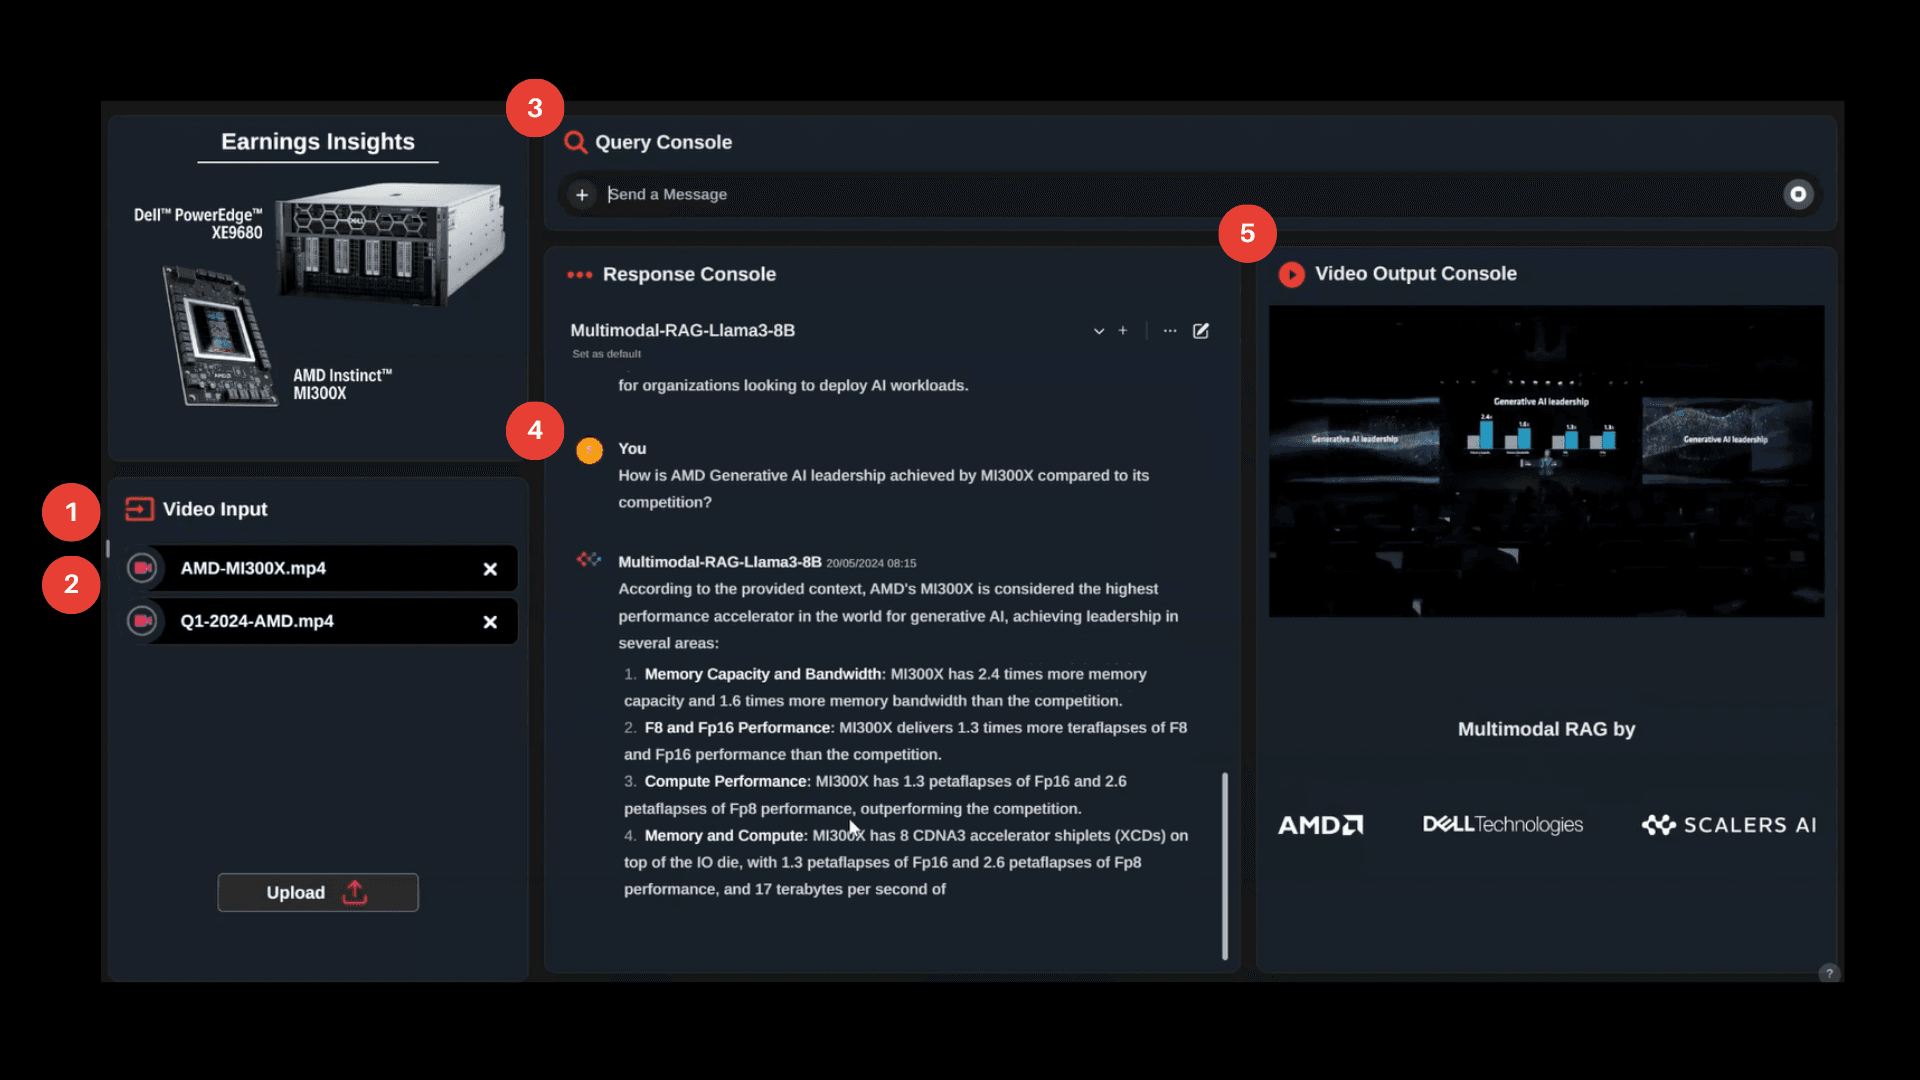Remove the AMD-MI300X.mp4 video
This screenshot has height=1080, width=1920.
coord(490,569)
